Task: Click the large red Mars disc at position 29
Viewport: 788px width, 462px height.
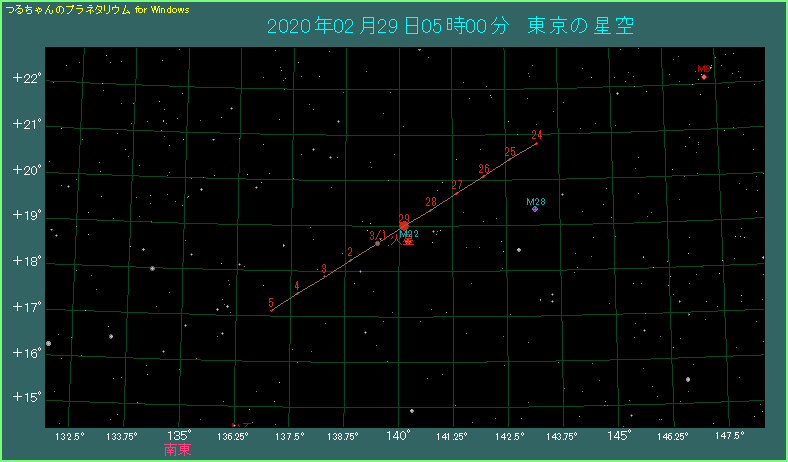Action: (404, 227)
